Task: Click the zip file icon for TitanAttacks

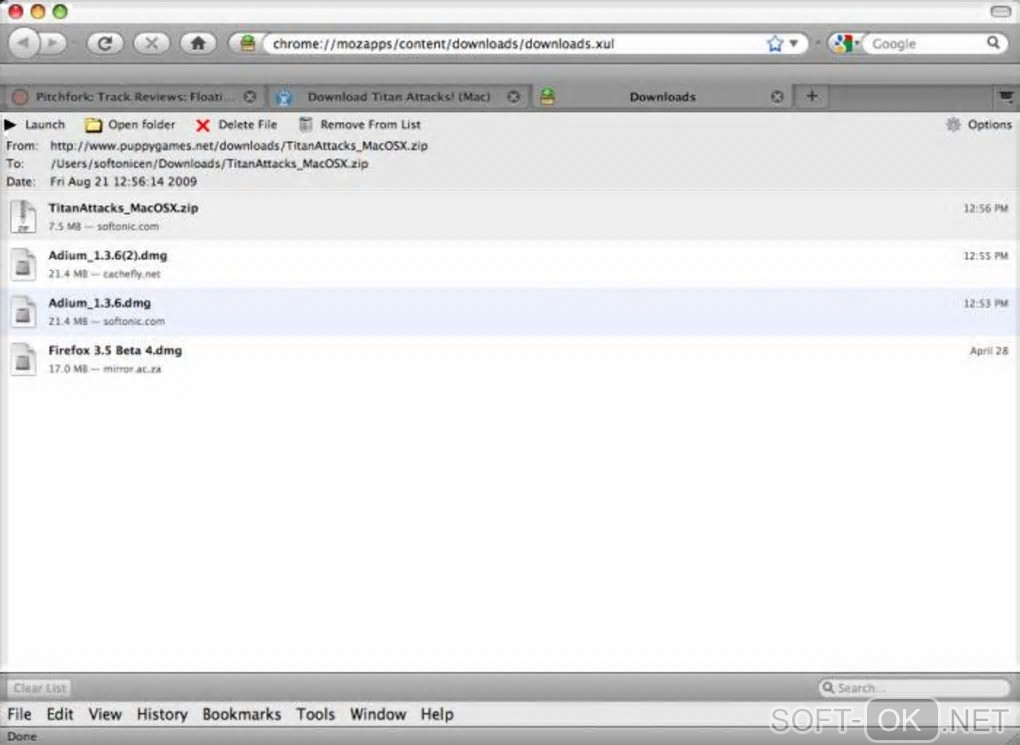Action: tap(23, 217)
